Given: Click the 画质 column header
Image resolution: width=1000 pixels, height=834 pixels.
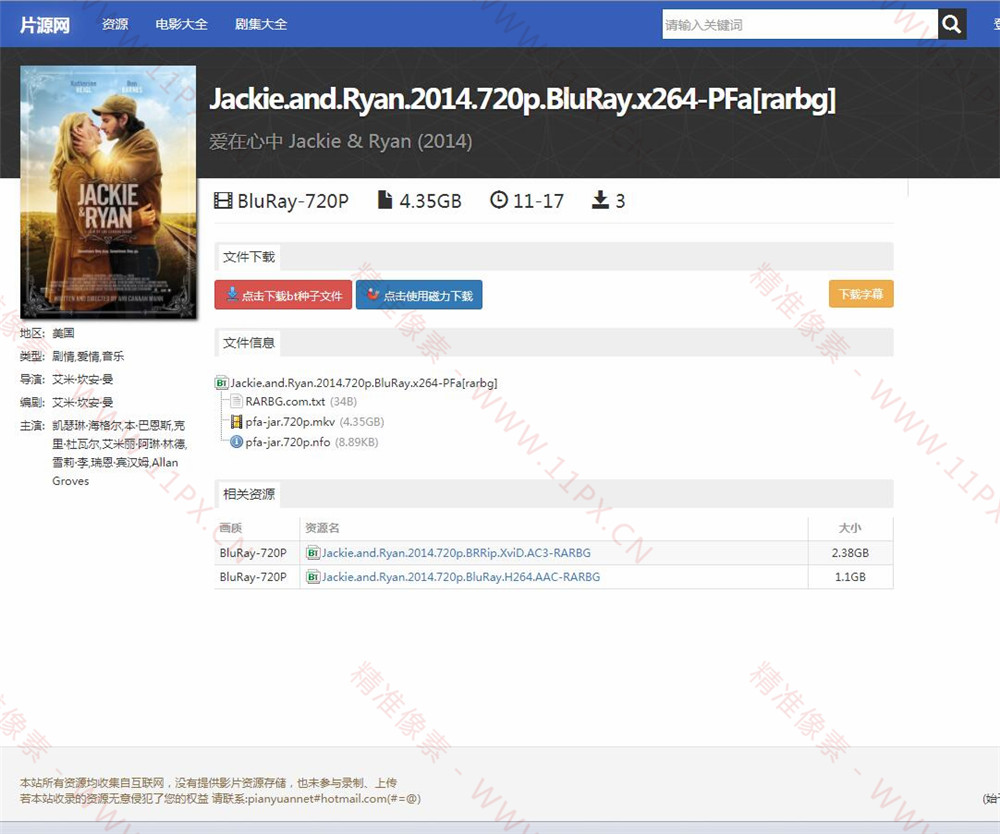Looking at the screenshot, I should pos(231,528).
